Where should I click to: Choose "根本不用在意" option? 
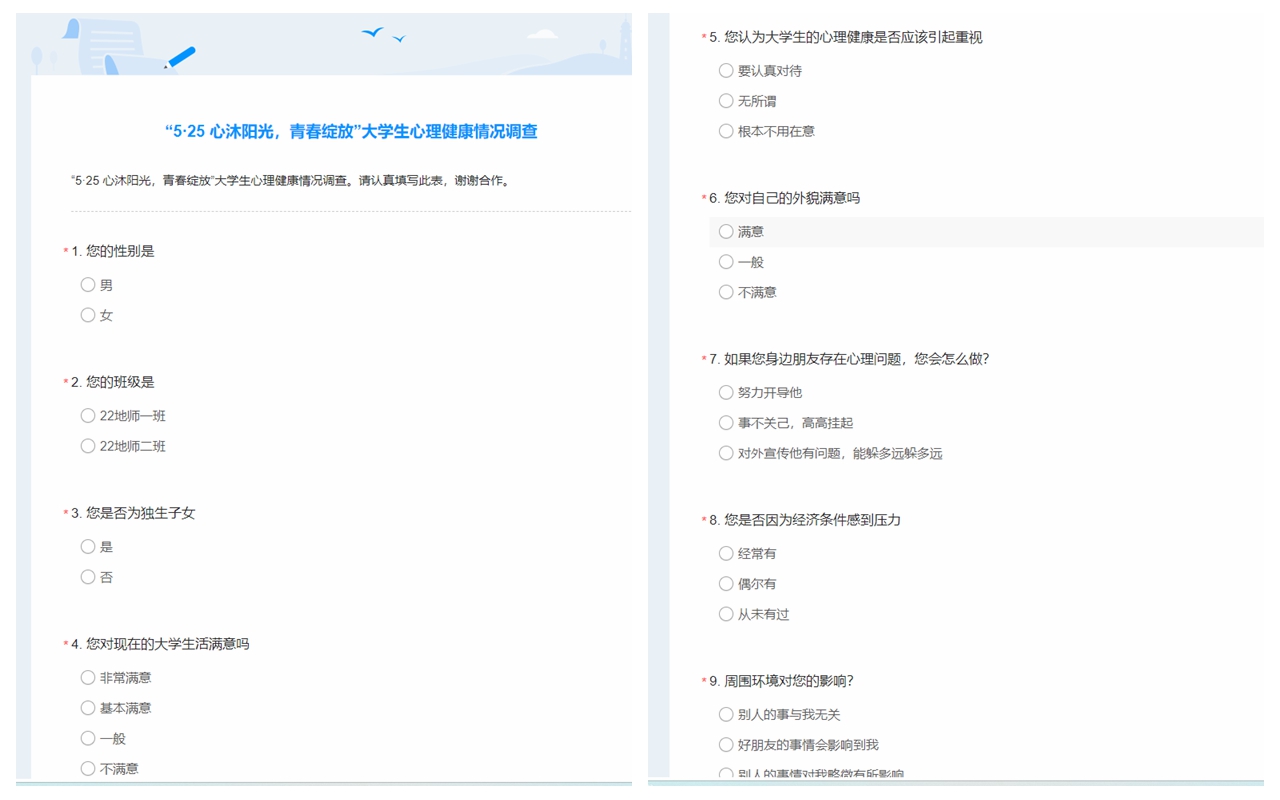tap(726, 131)
